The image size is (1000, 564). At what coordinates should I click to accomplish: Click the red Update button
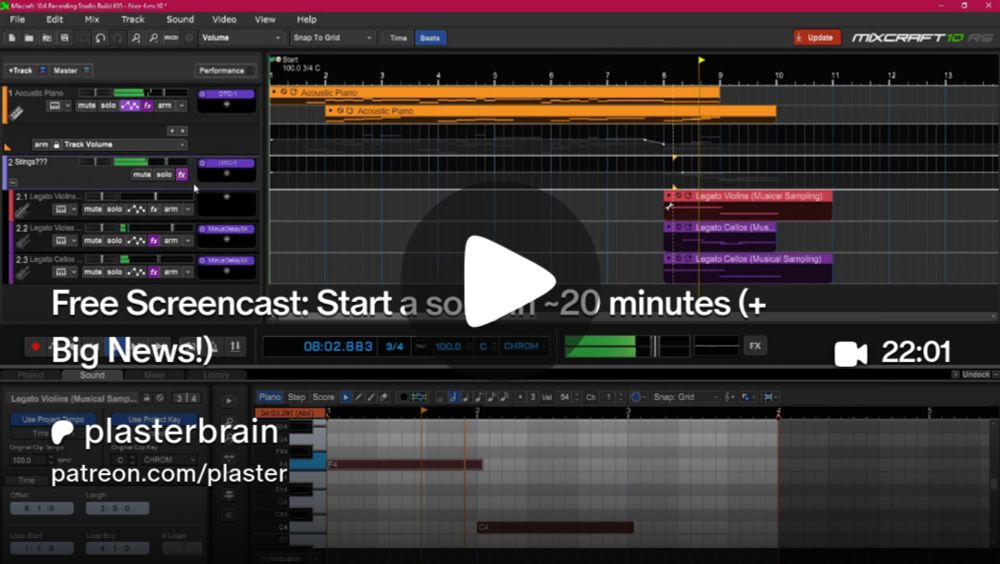(x=817, y=38)
